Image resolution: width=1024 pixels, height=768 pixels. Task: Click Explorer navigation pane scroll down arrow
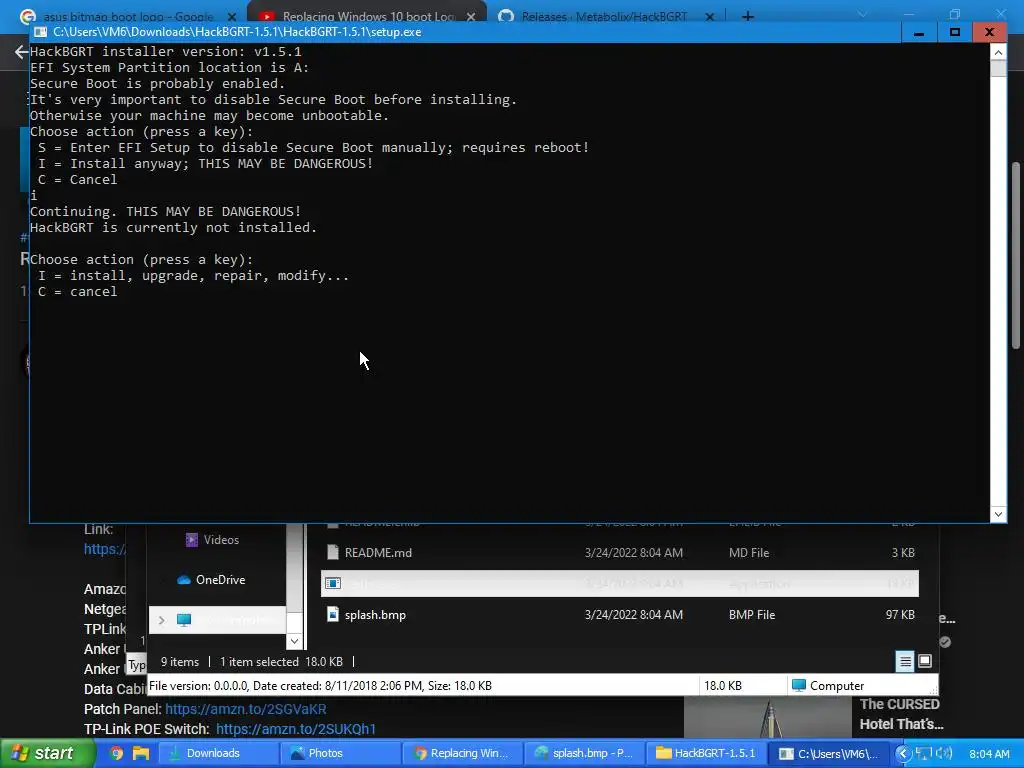pos(295,641)
